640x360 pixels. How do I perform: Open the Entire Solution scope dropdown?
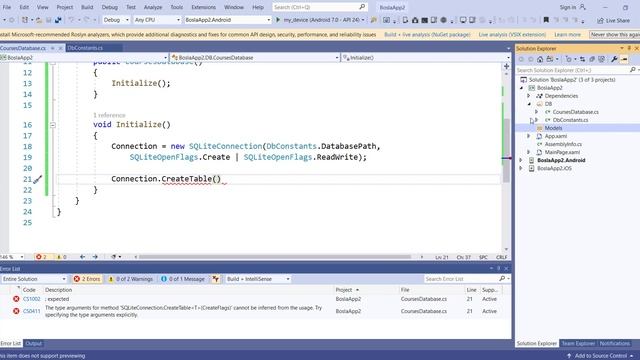click(x=34, y=279)
